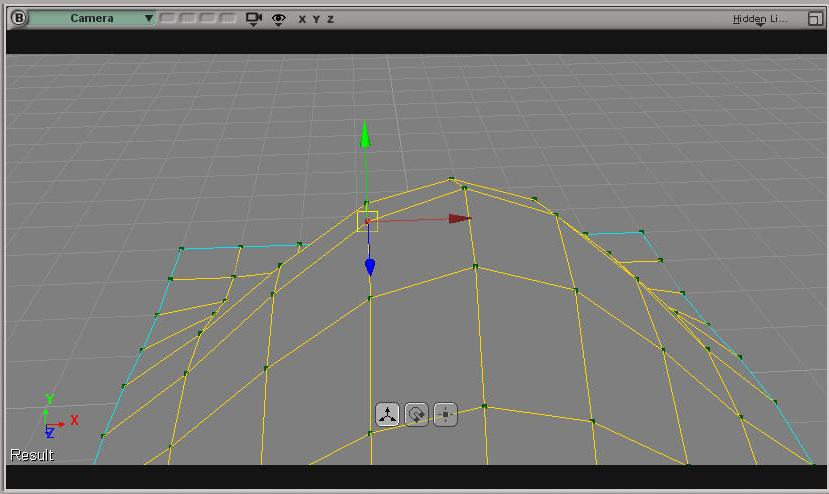This screenshot has height=494, width=829.
Task: Click the viewport B letter icon
Action: (18, 18)
